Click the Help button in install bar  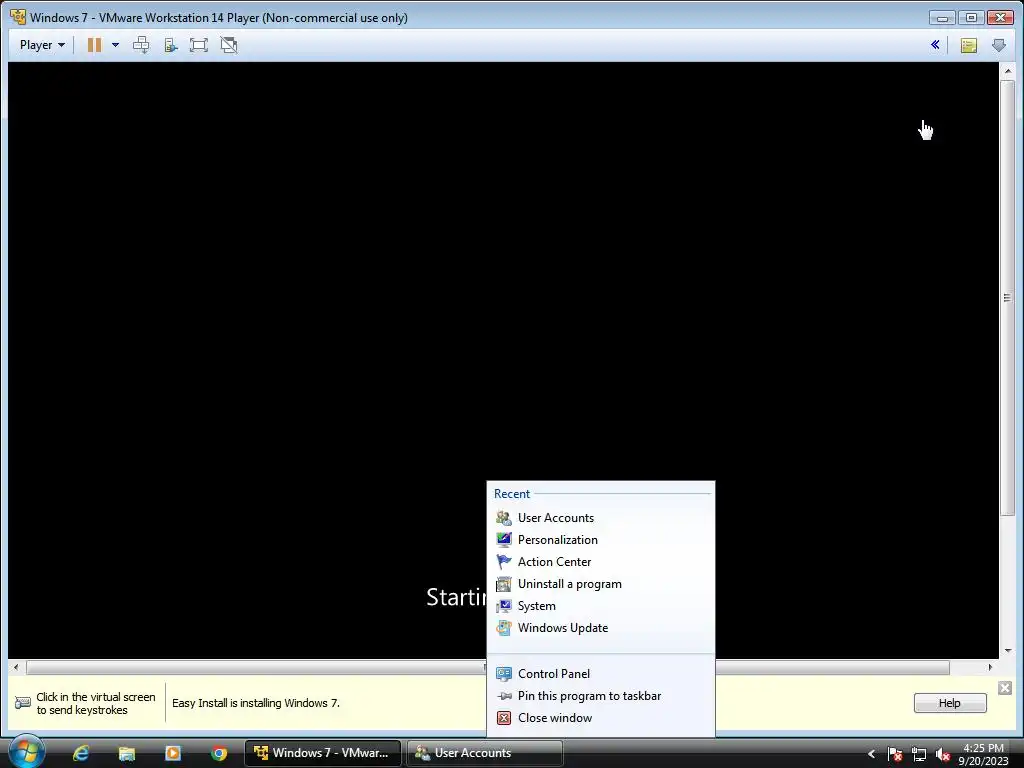pos(950,703)
